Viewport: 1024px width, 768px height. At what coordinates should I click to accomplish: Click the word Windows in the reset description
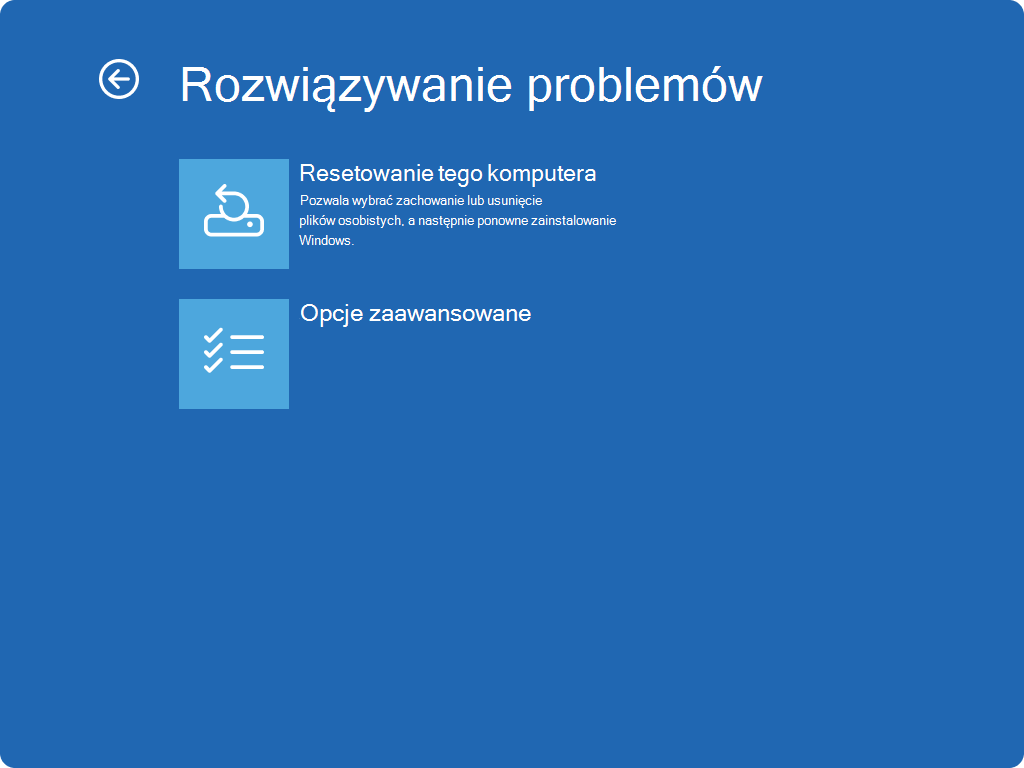pos(326,241)
